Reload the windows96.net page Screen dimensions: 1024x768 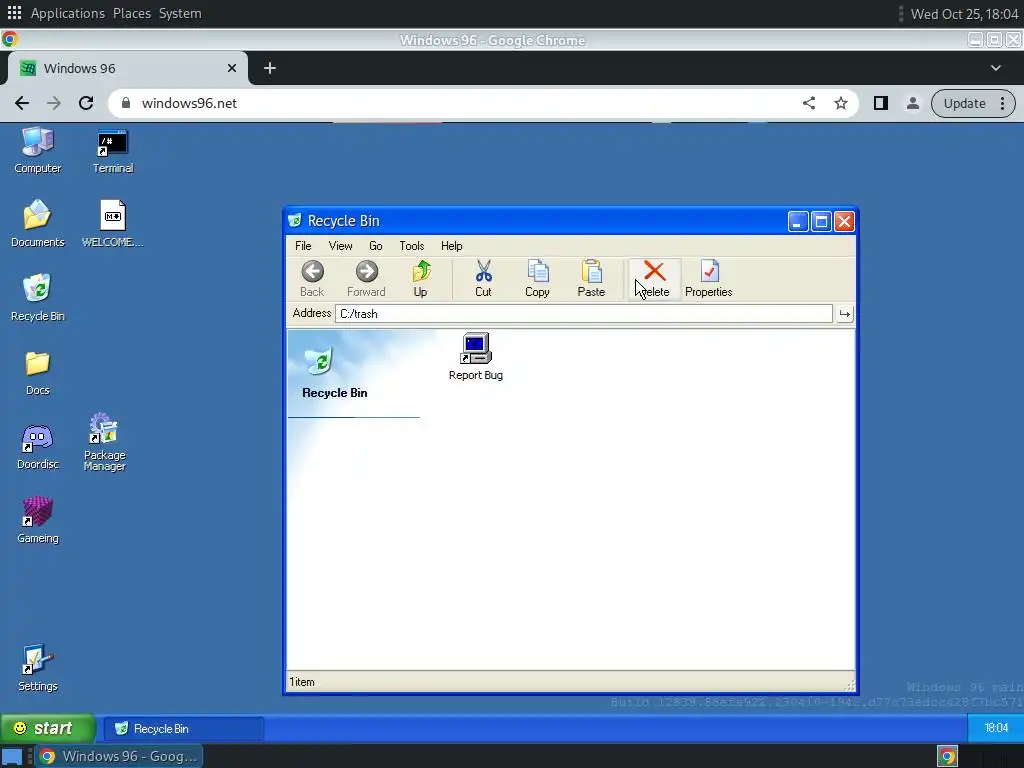click(x=86, y=103)
